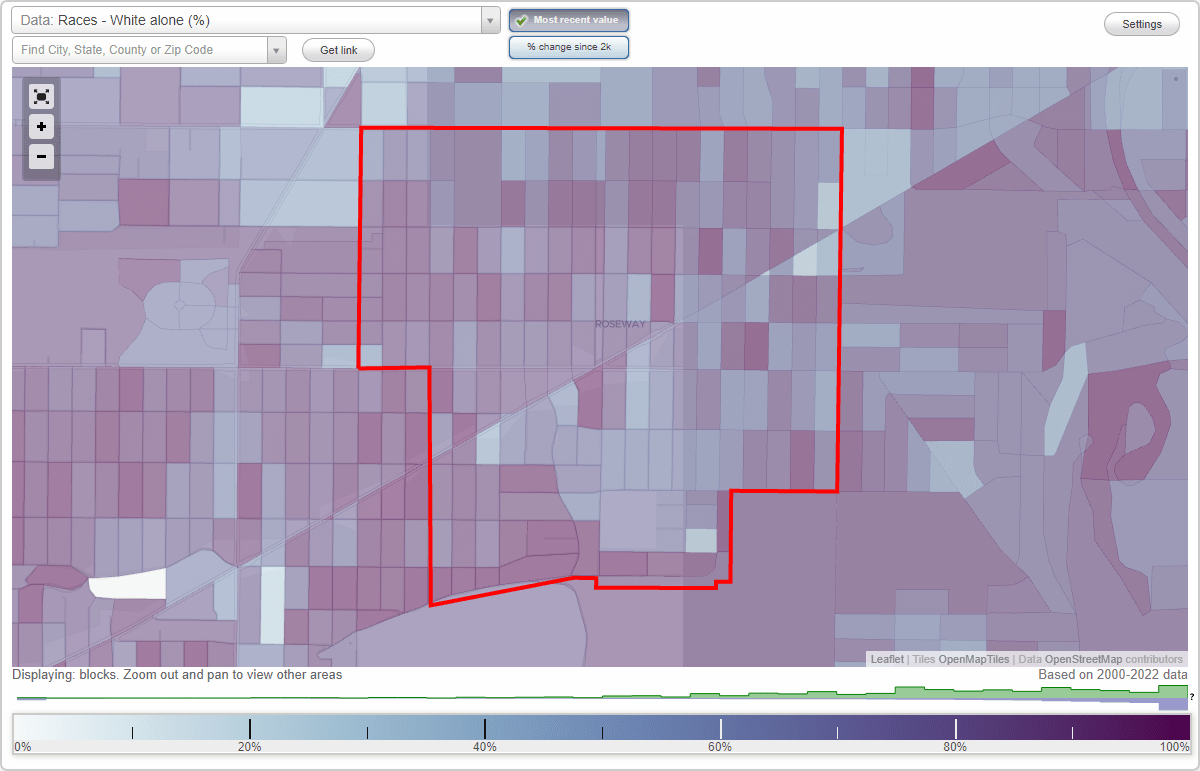
Task: Click the Find City, State, County or Zip field
Action: (141, 50)
